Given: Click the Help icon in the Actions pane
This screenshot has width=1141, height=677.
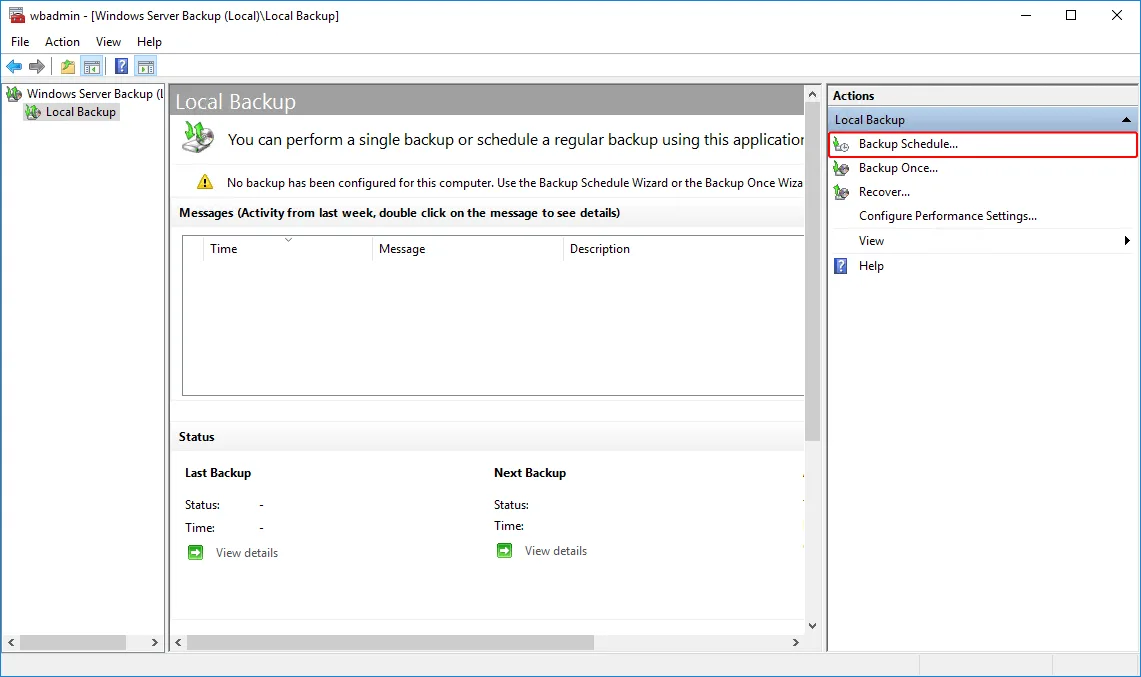Looking at the screenshot, I should [840, 265].
